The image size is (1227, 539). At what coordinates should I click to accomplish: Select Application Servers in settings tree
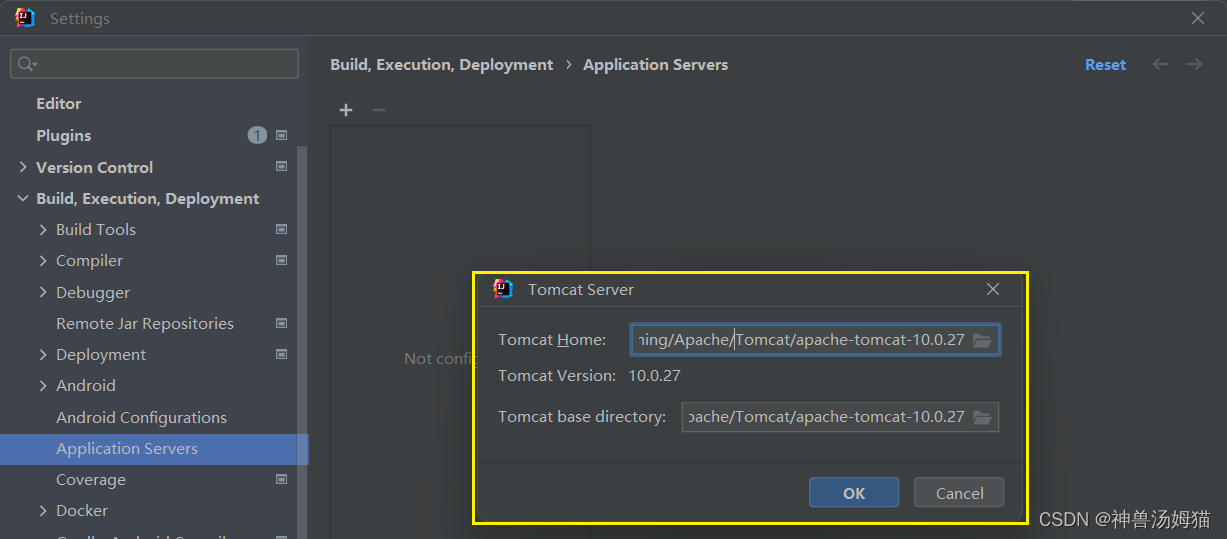coord(154,448)
